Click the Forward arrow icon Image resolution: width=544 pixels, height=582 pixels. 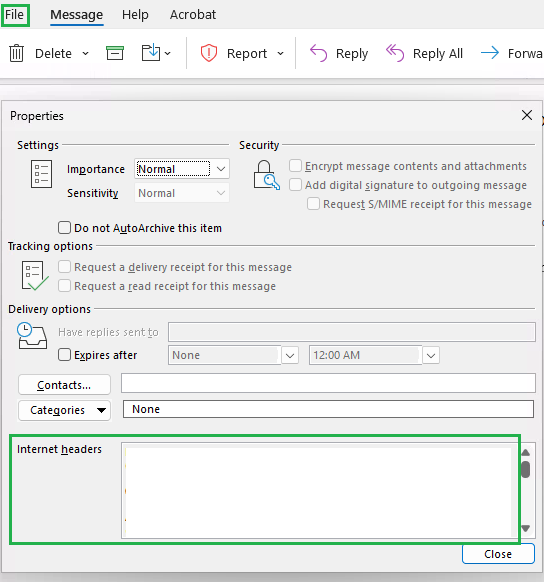490,53
